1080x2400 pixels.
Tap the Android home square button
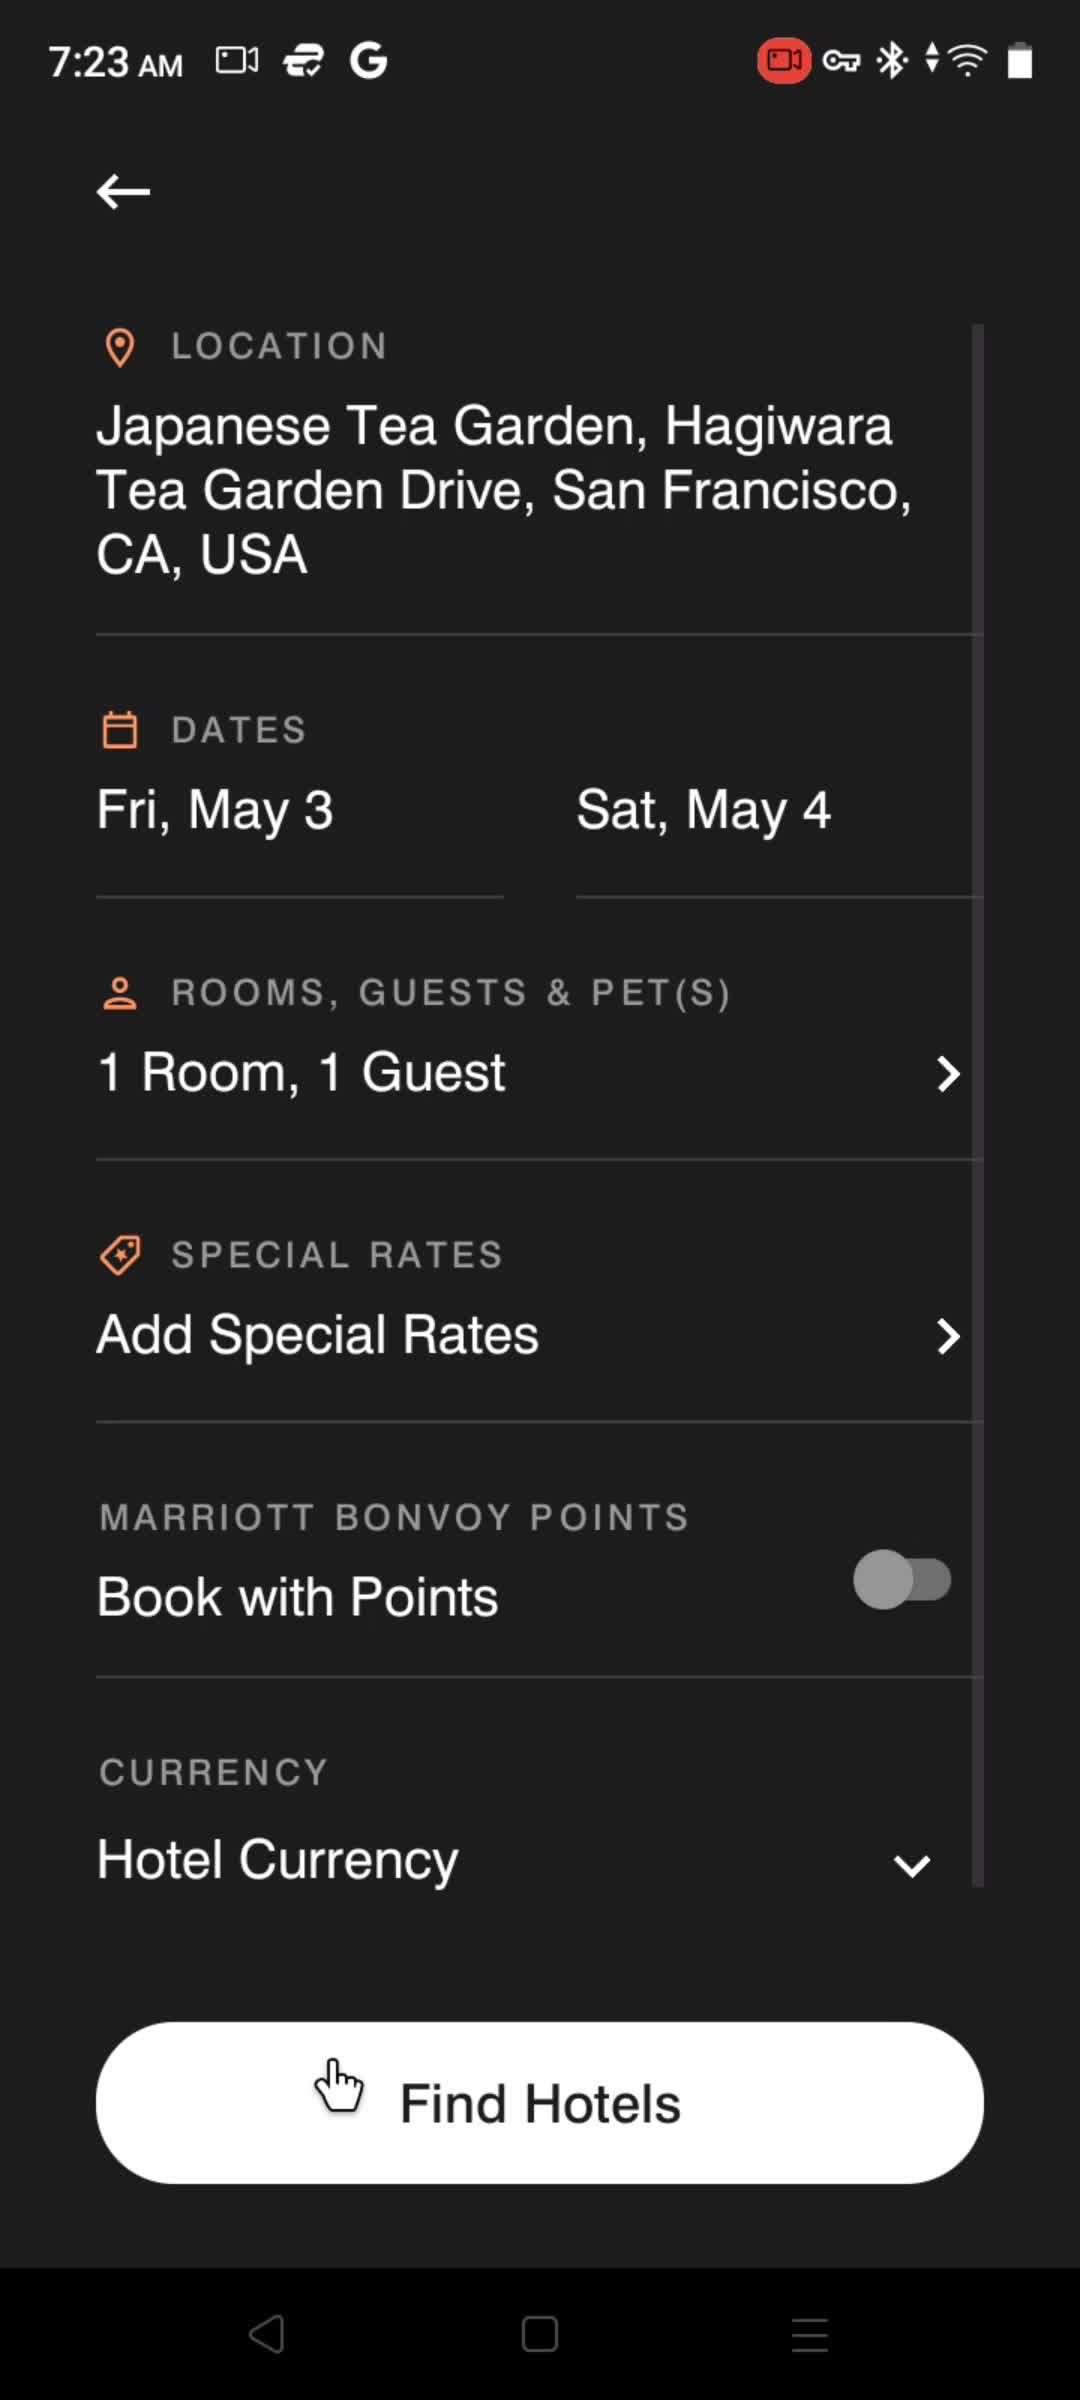(540, 2335)
